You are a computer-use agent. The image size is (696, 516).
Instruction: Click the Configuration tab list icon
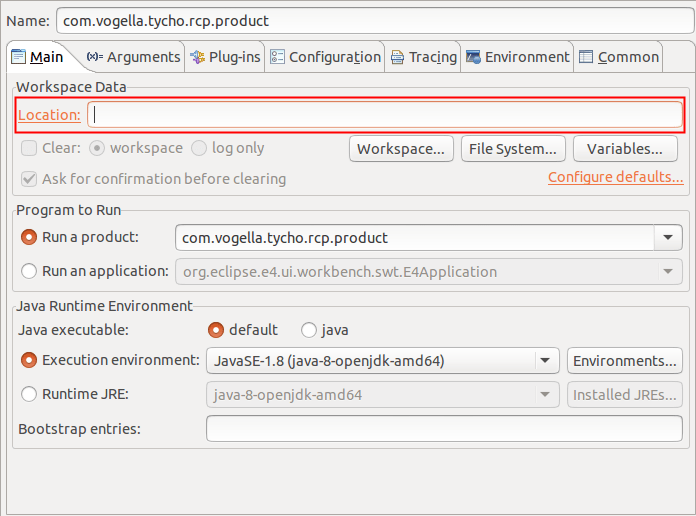277,57
